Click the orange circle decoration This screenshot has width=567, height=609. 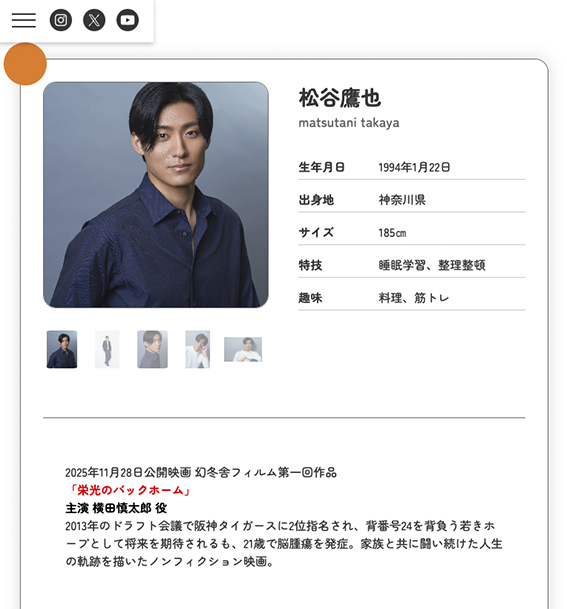pyautogui.click(x=25, y=64)
